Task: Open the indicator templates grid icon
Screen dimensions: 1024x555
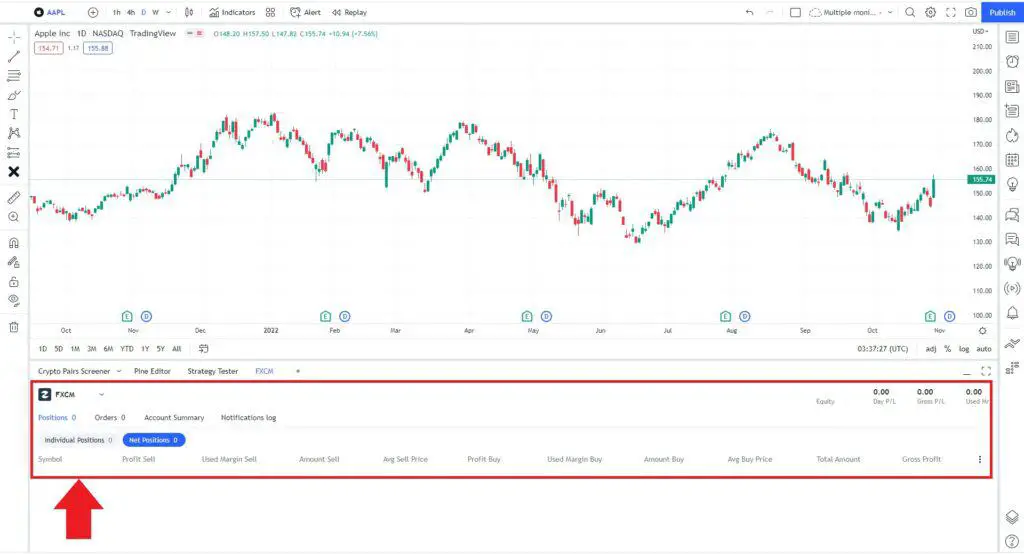Action: coord(270,12)
